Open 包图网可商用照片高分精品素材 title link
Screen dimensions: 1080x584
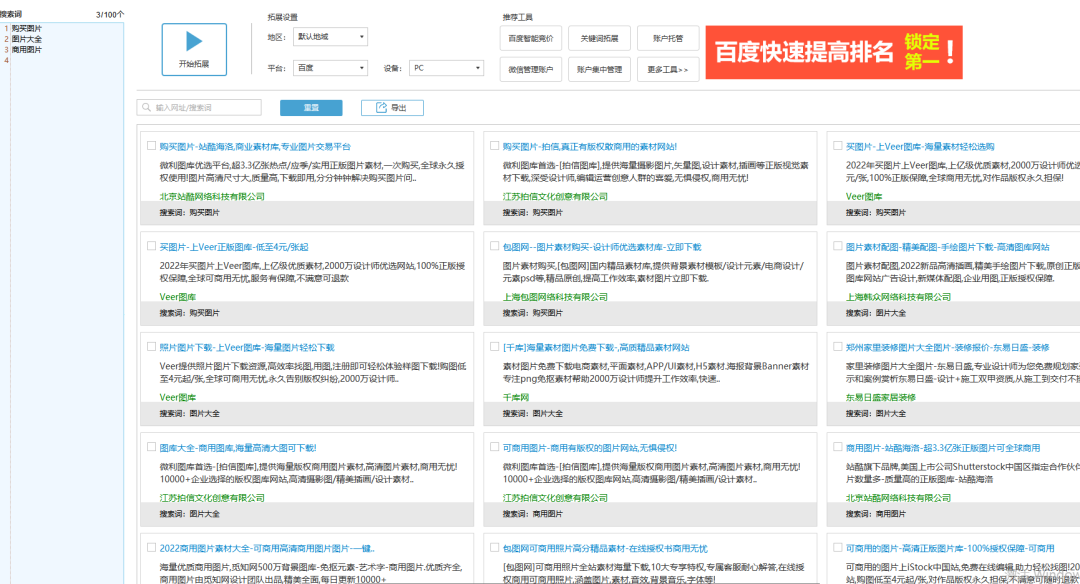(605, 549)
